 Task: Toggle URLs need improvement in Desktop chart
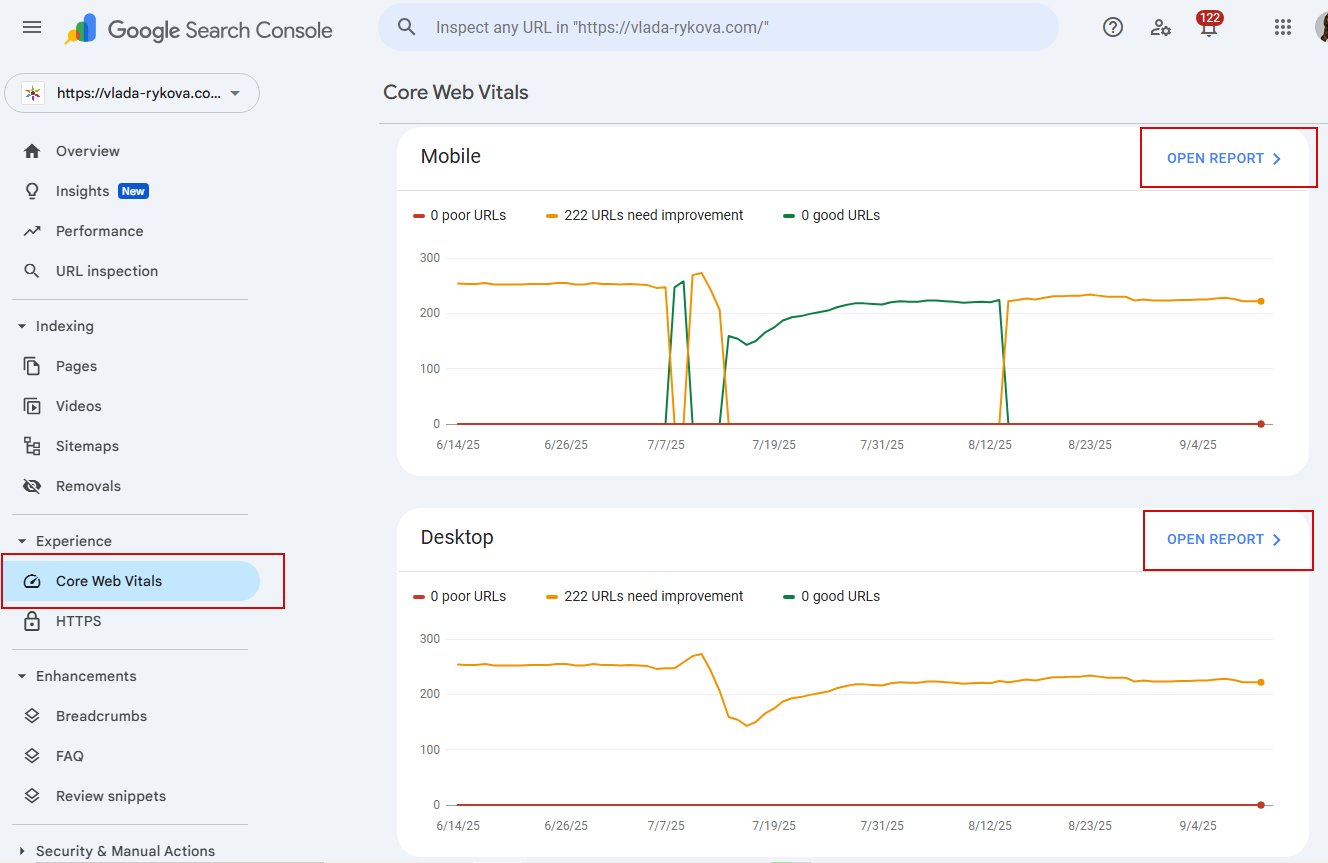[x=645, y=596]
